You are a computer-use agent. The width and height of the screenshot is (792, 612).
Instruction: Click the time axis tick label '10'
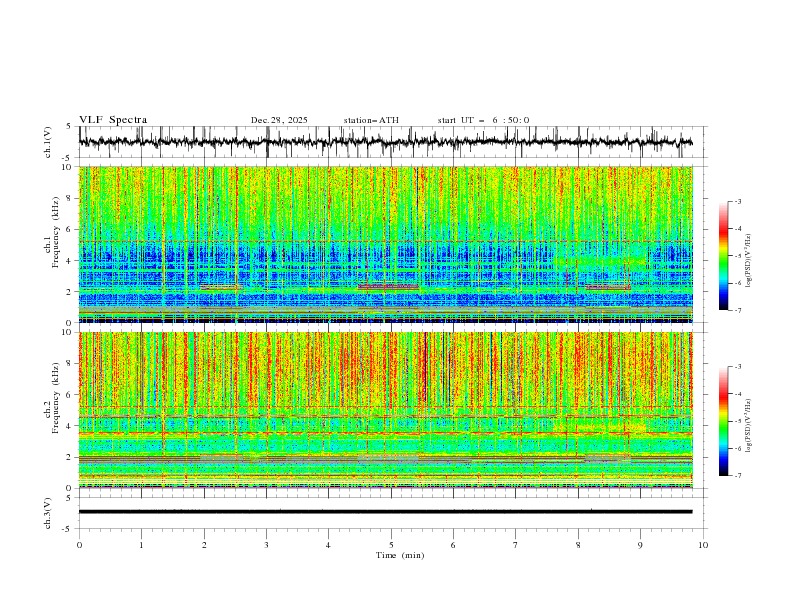click(x=703, y=545)
